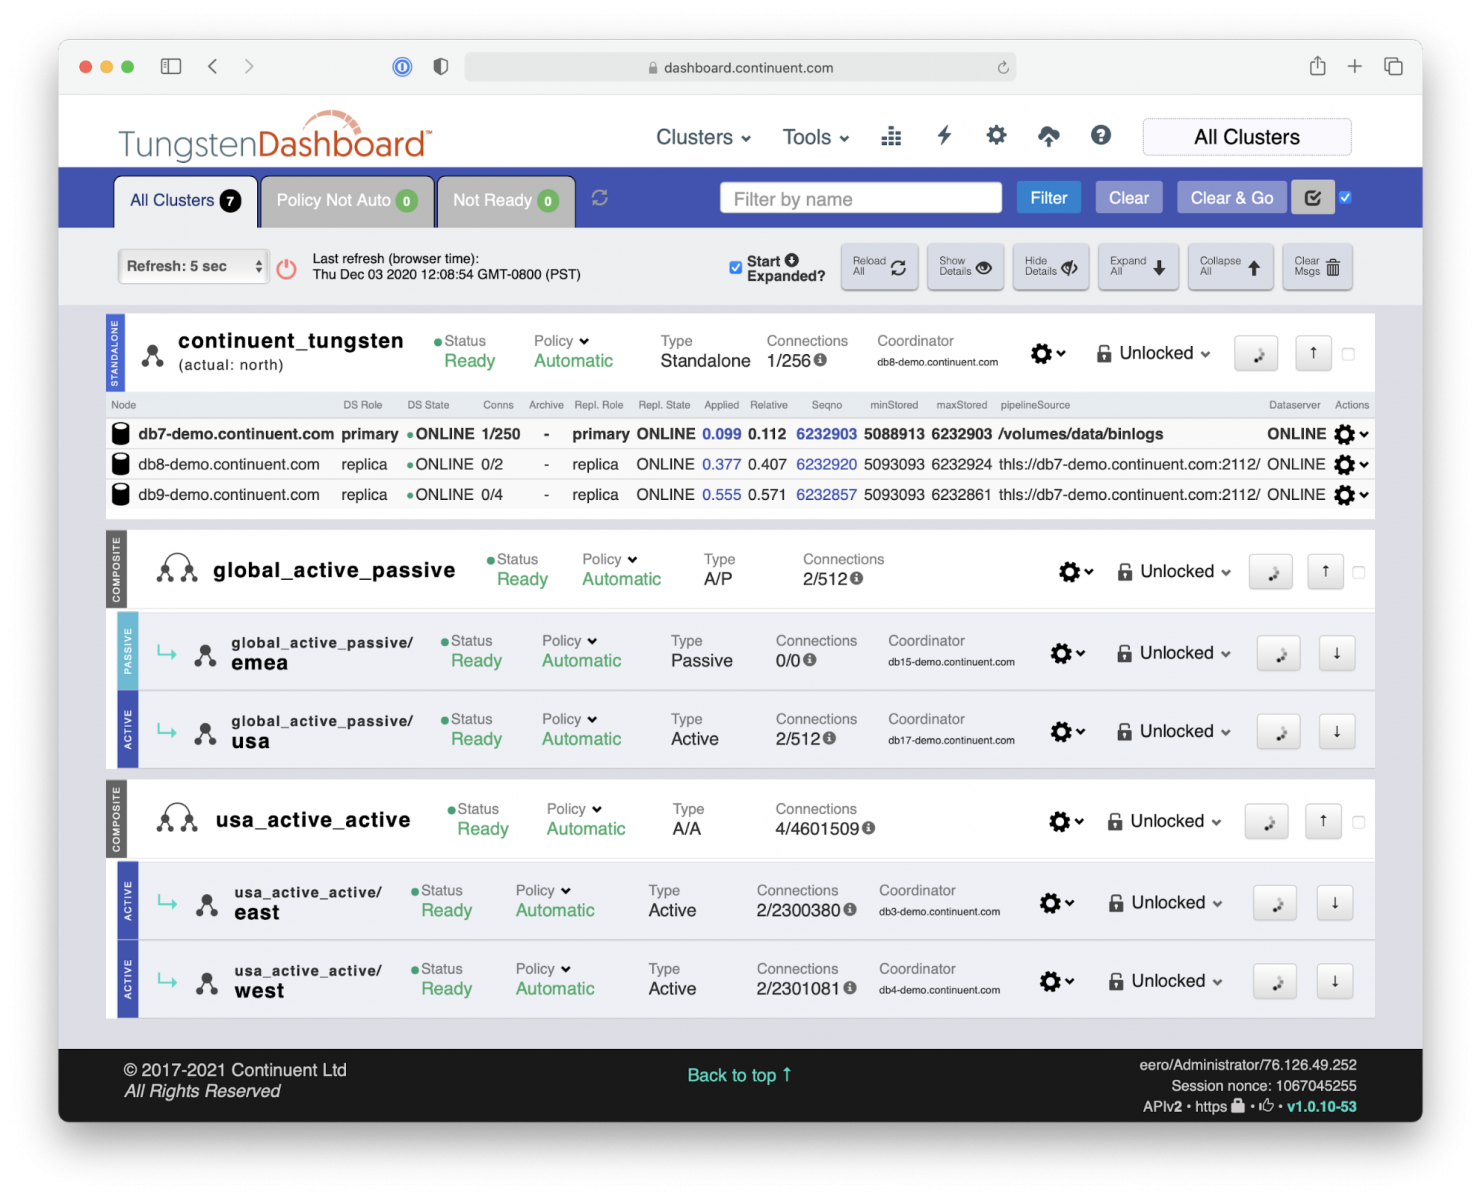1481x1200 pixels.
Task: Click the down arrow button for west
Action: (x=1334, y=981)
